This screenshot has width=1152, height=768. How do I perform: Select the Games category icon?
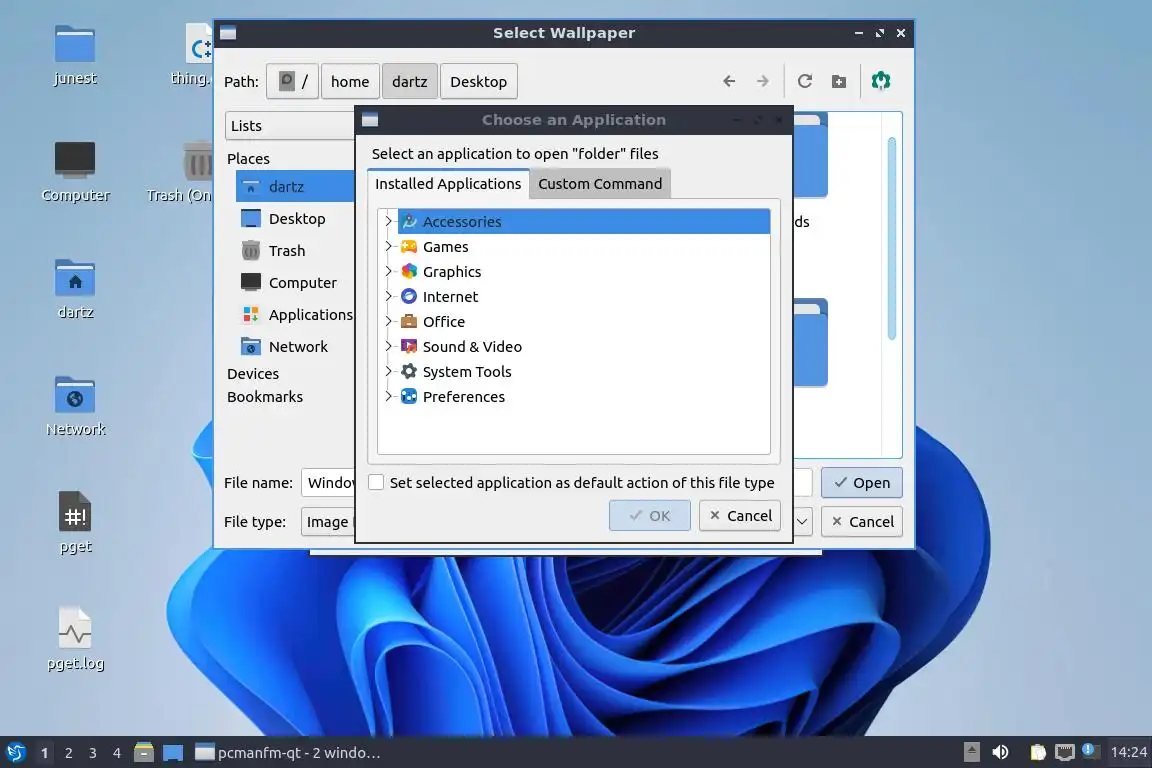pos(409,246)
